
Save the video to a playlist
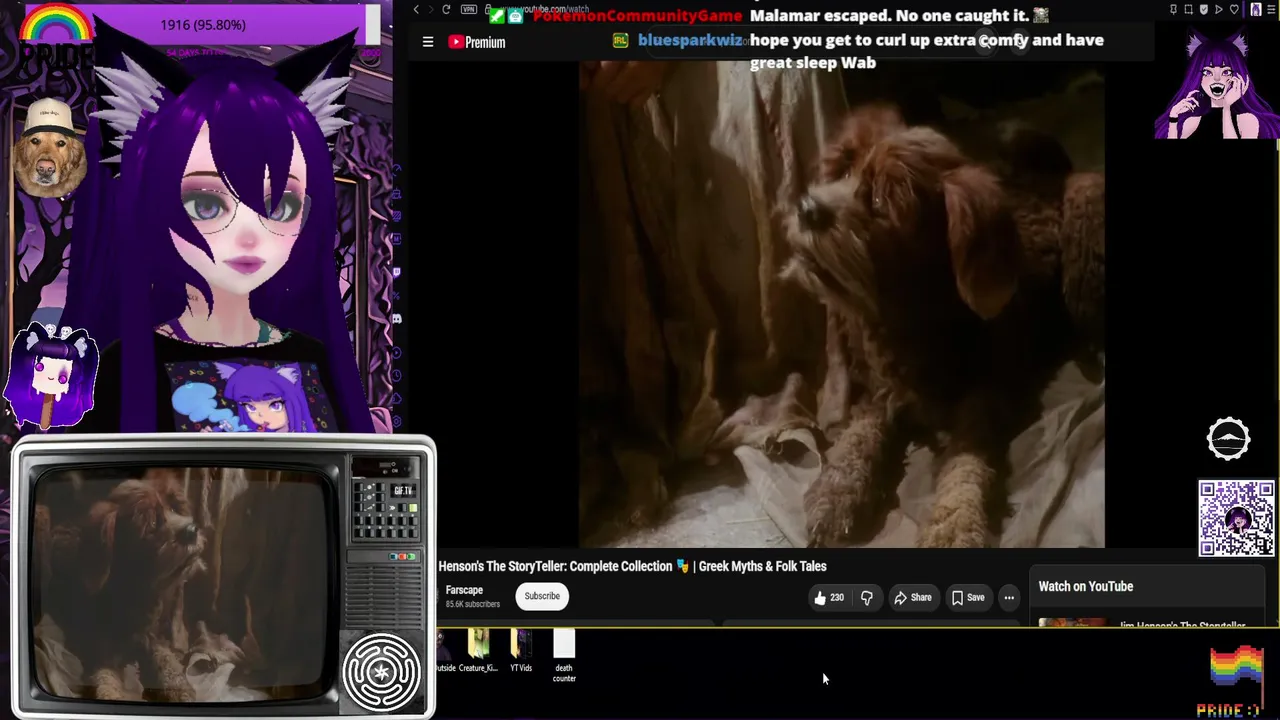[968, 598]
